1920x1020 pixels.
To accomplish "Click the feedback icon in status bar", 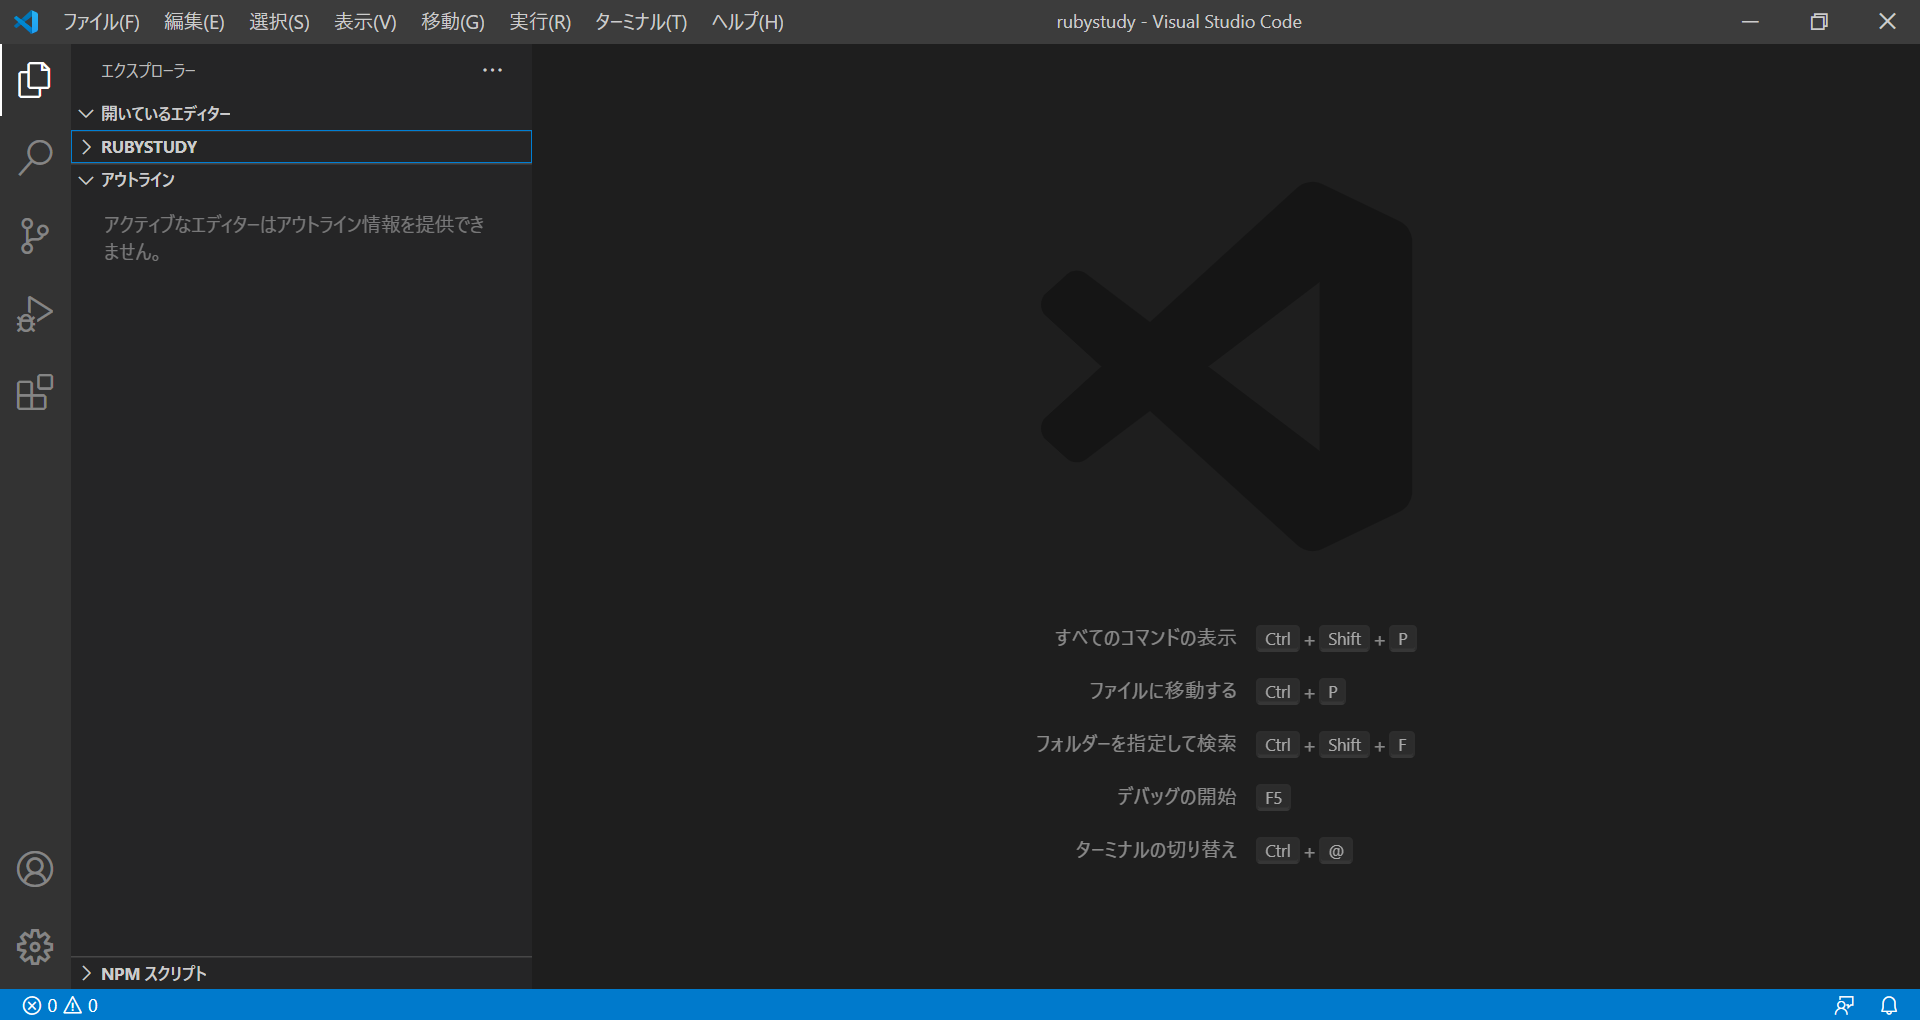I will 1844,1005.
